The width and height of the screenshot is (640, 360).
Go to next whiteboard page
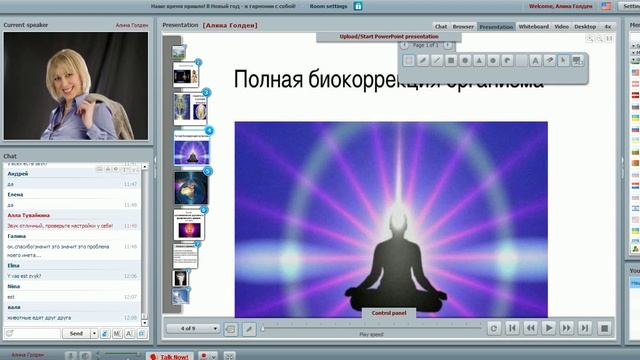tap(448, 45)
